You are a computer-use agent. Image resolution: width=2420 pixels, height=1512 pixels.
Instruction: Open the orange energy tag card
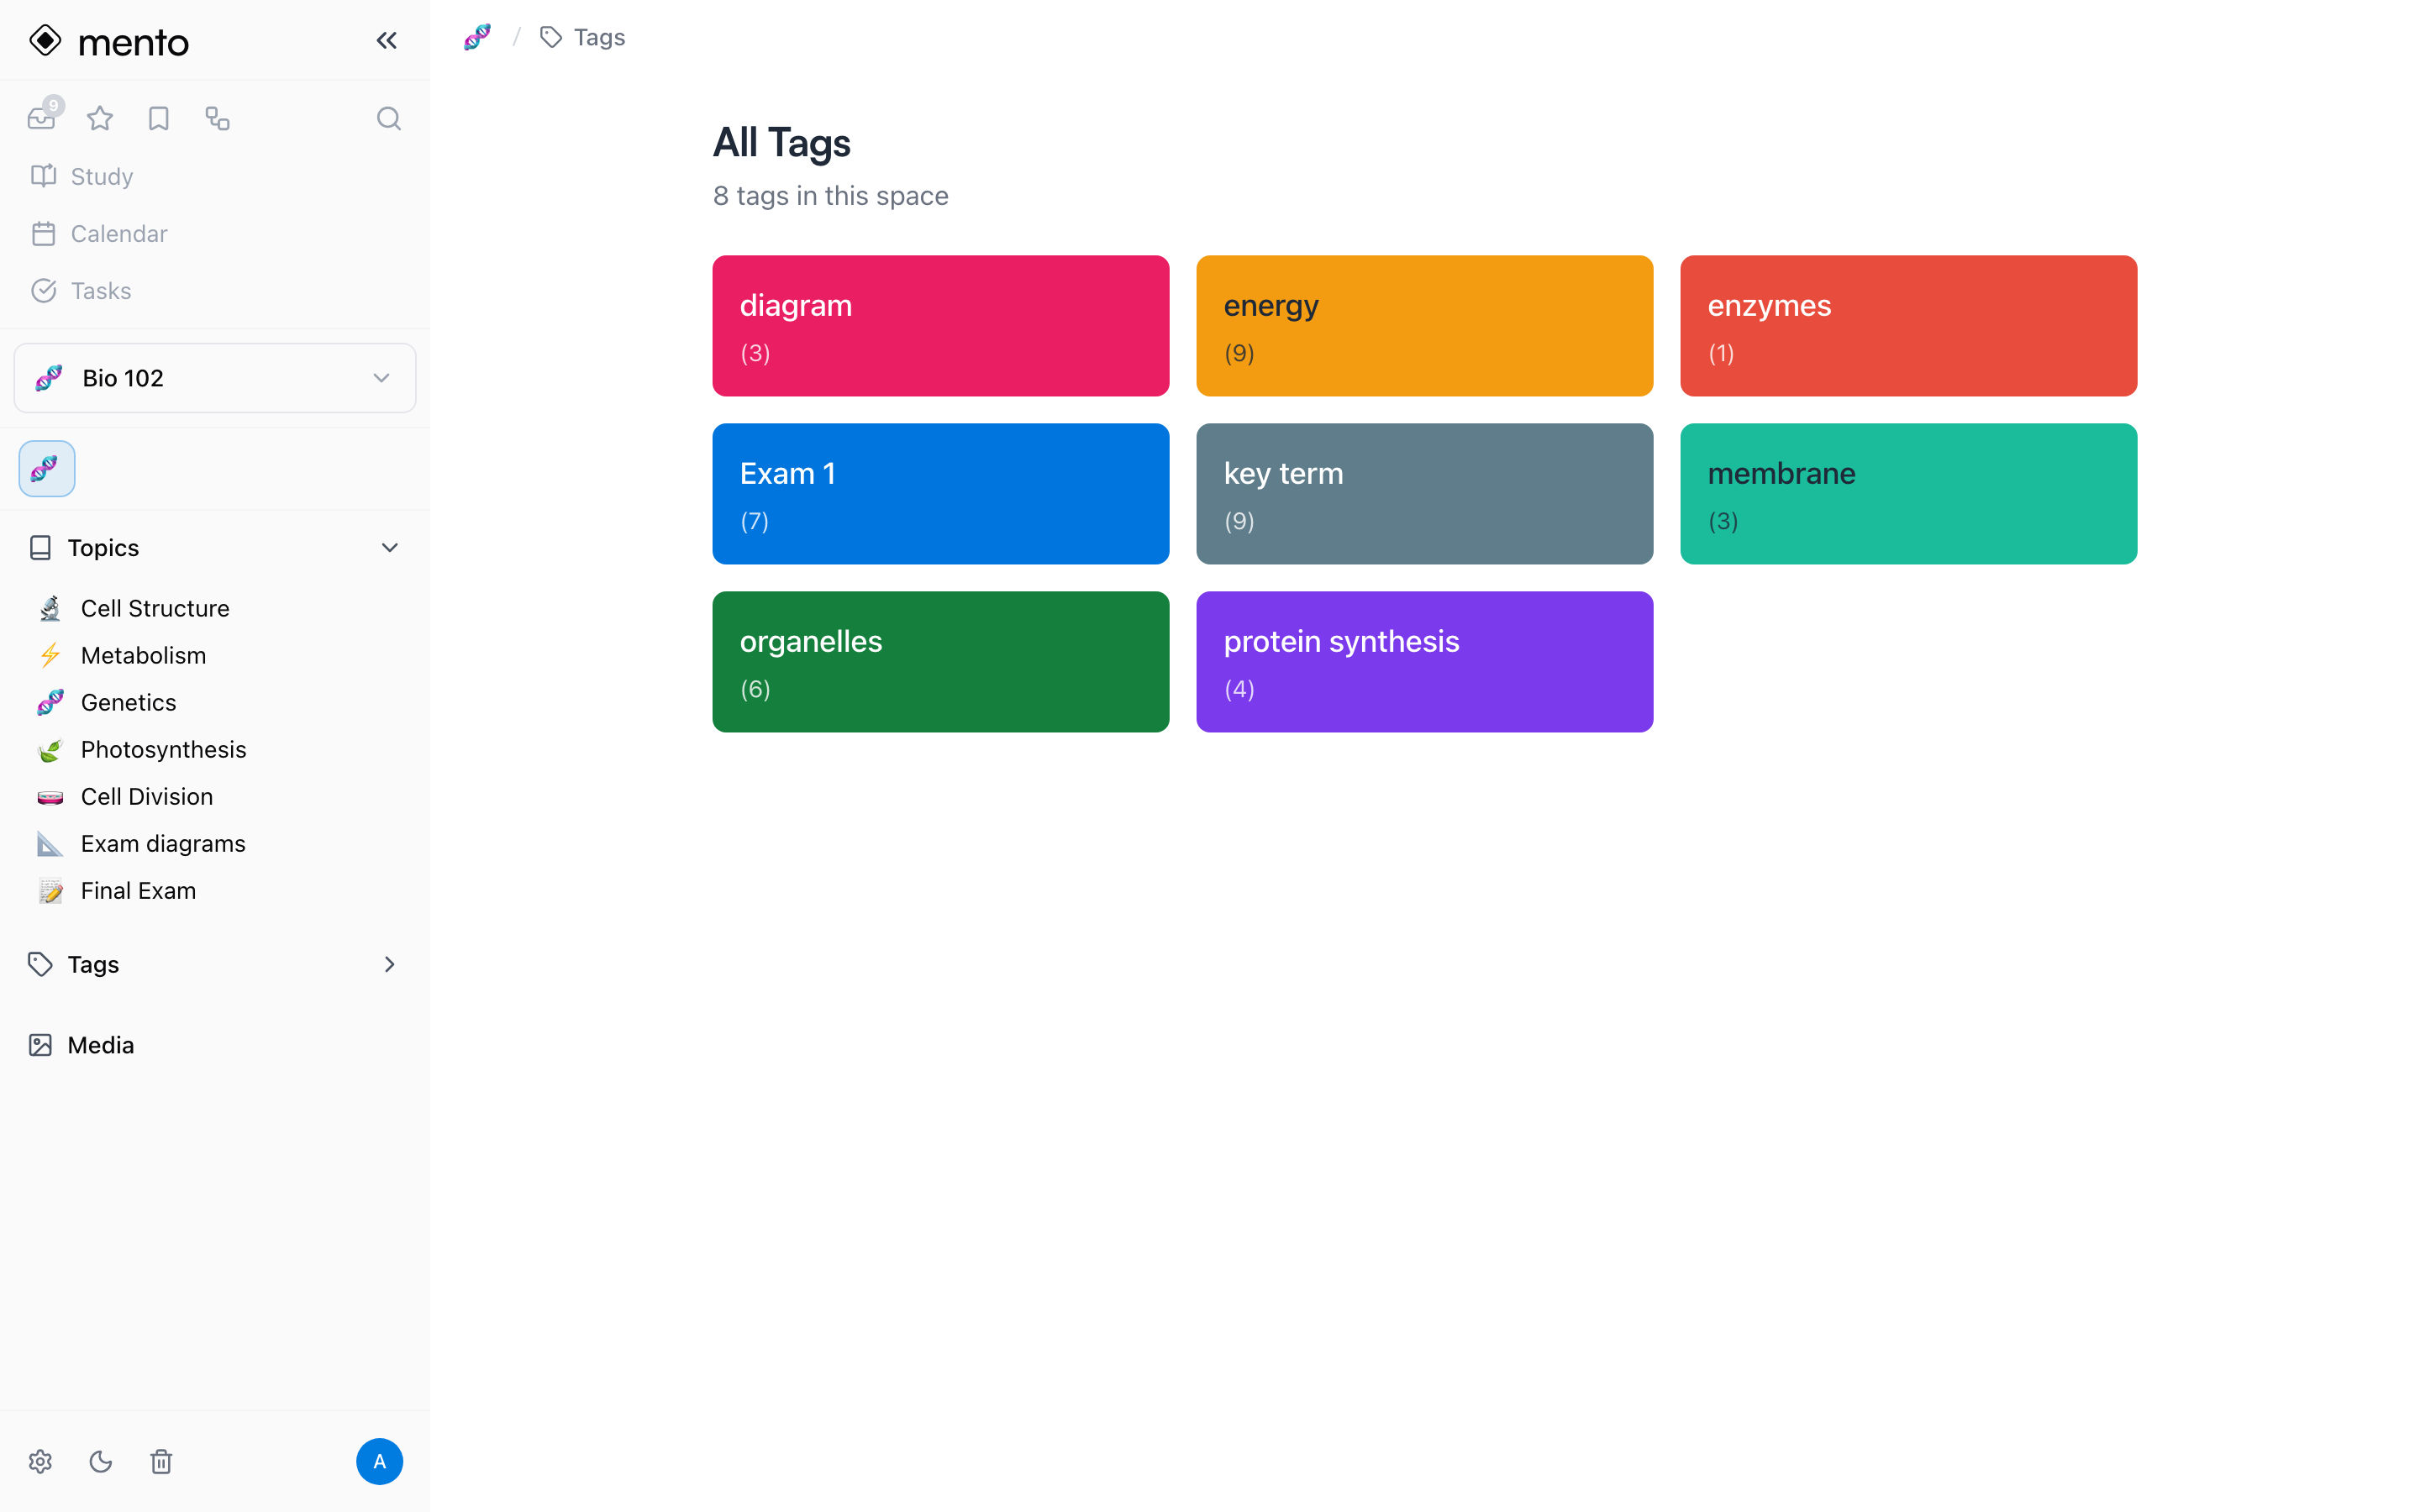click(1425, 326)
